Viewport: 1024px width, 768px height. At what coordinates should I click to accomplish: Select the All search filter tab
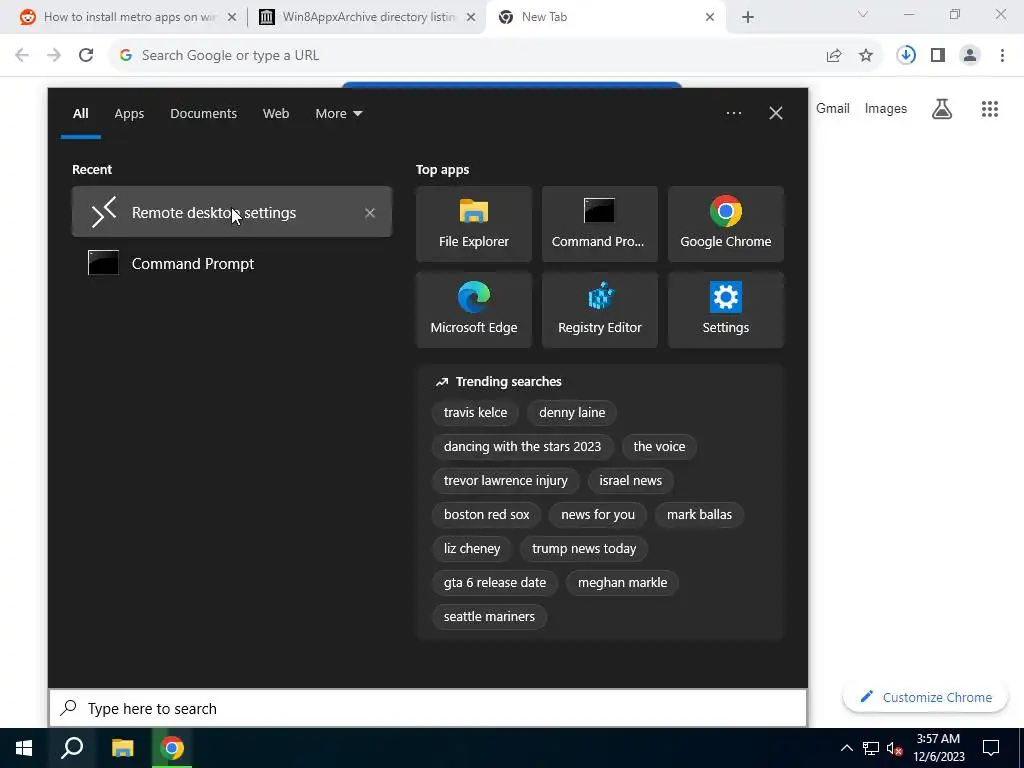pos(80,114)
